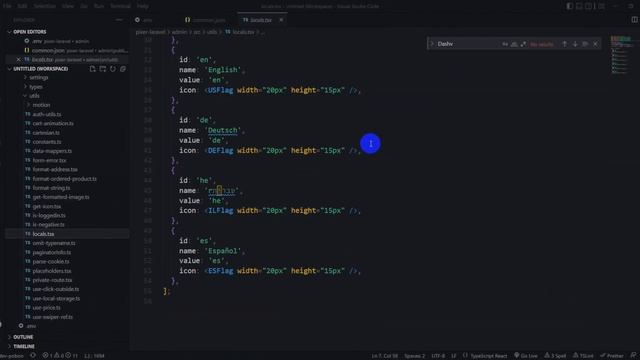This screenshot has height=360, width=640.
Task: Expand the Outline section
Action: (x=23, y=337)
